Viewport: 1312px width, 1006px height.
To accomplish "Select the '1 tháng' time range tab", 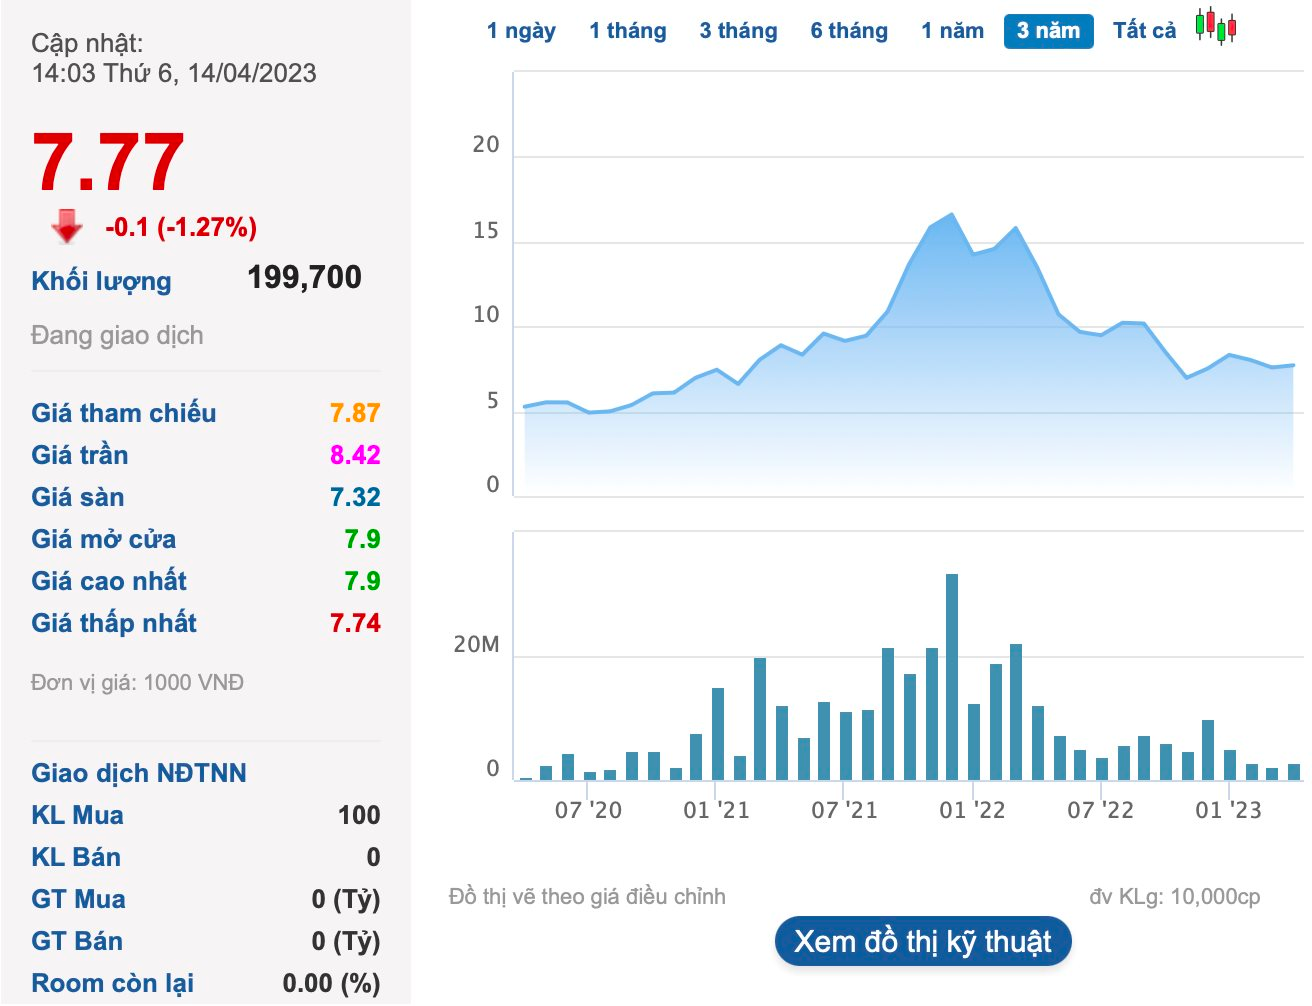I will (x=628, y=31).
